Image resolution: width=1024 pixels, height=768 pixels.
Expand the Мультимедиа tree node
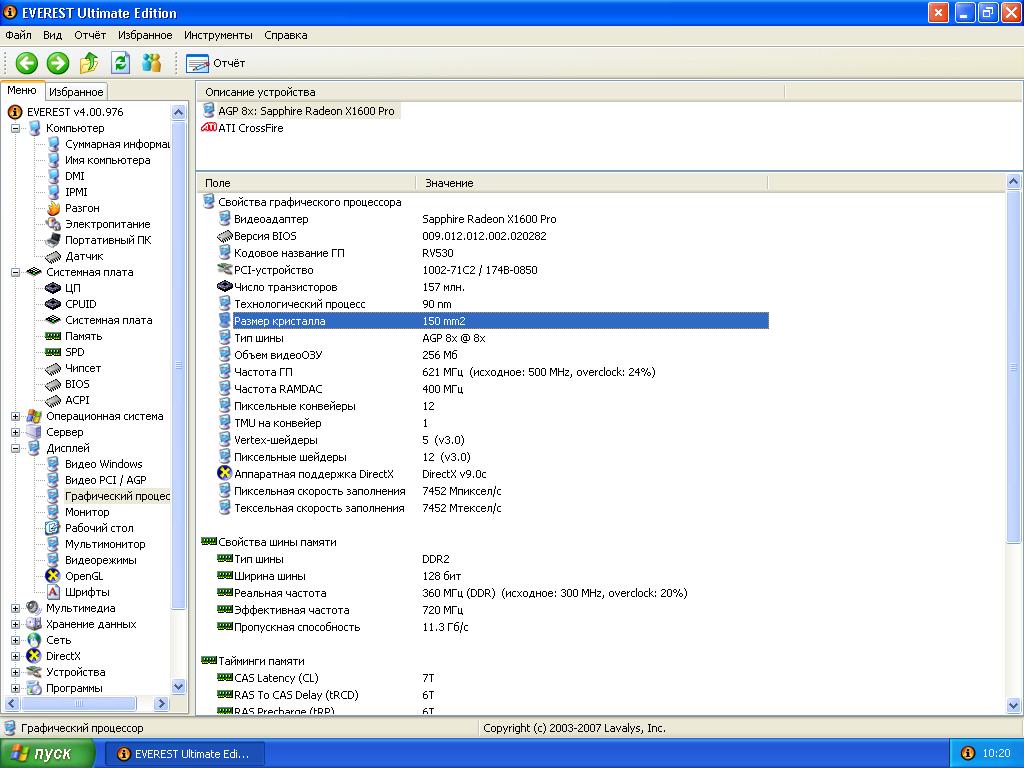[x=16, y=608]
